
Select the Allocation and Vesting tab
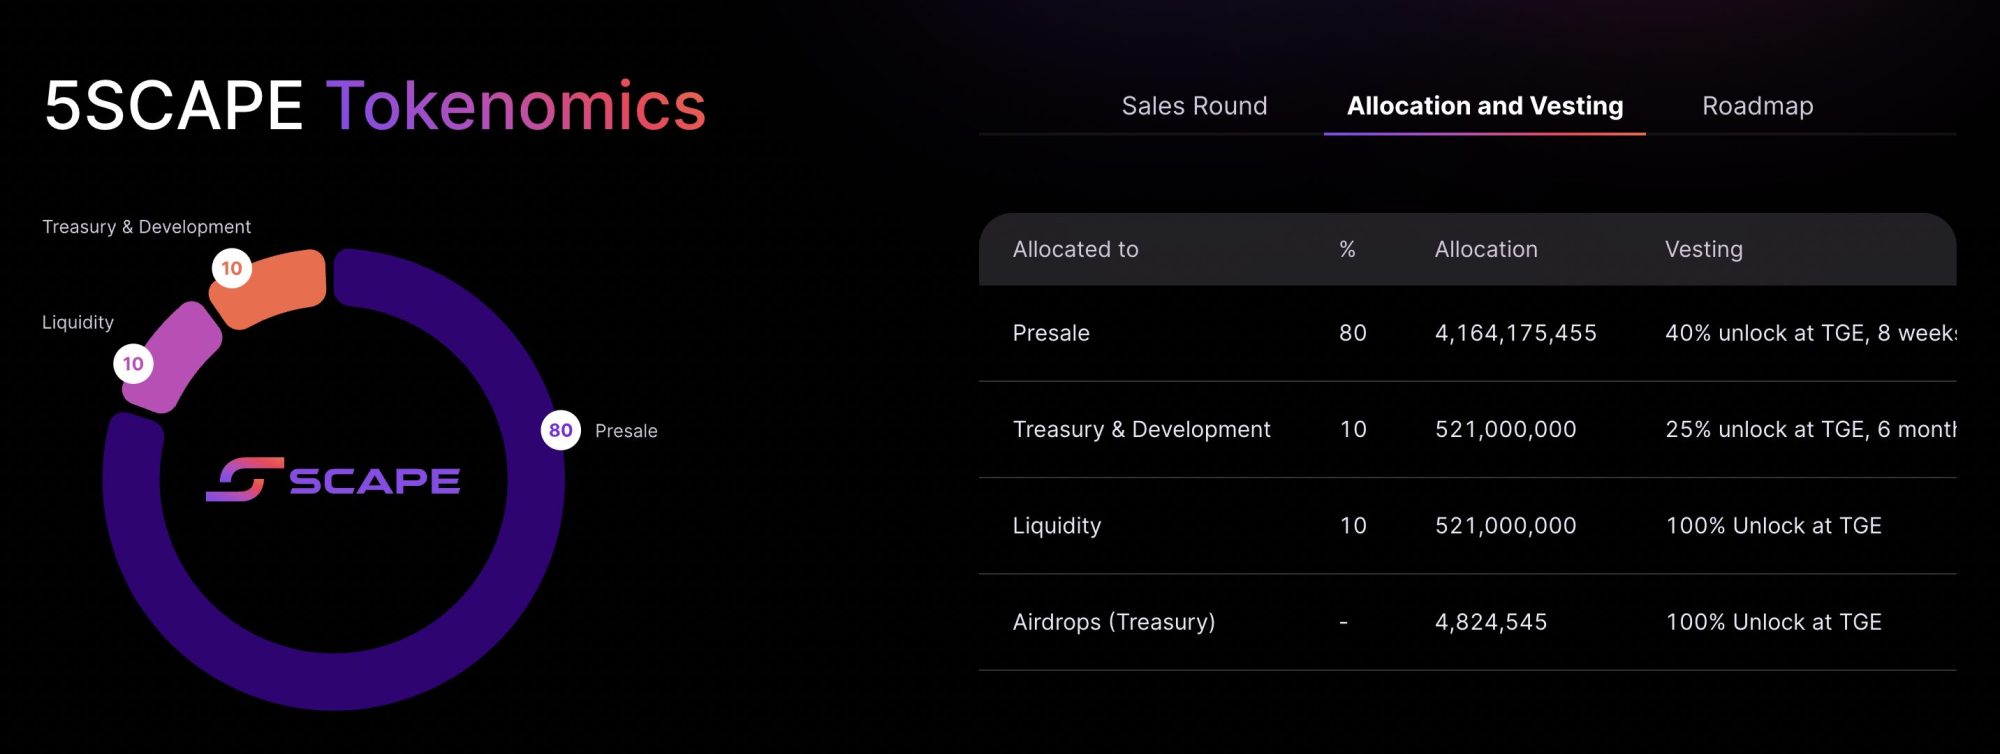(1485, 106)
